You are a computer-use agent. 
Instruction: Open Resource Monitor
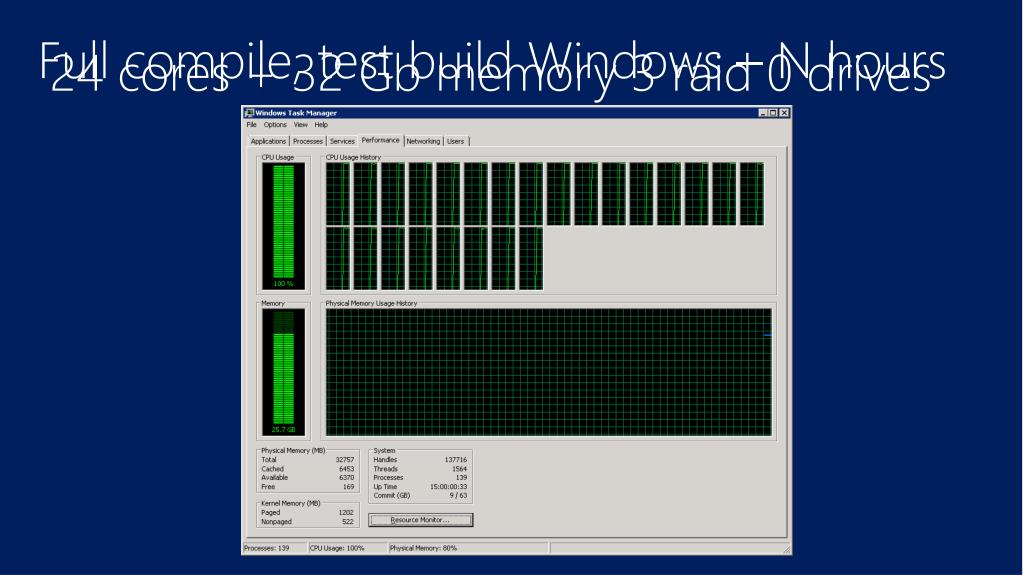(420, 520)
